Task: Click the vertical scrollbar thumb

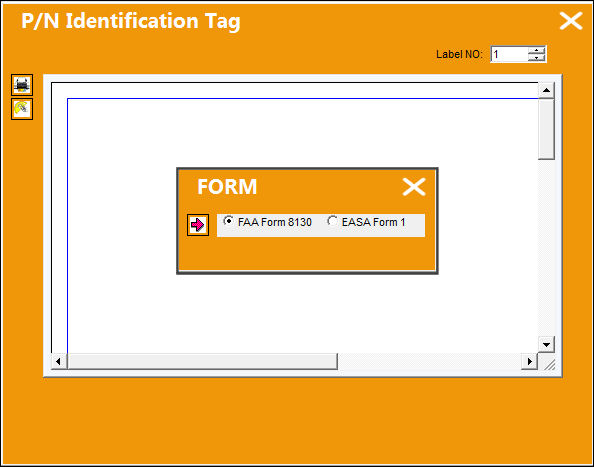Action: click(546, 129)
